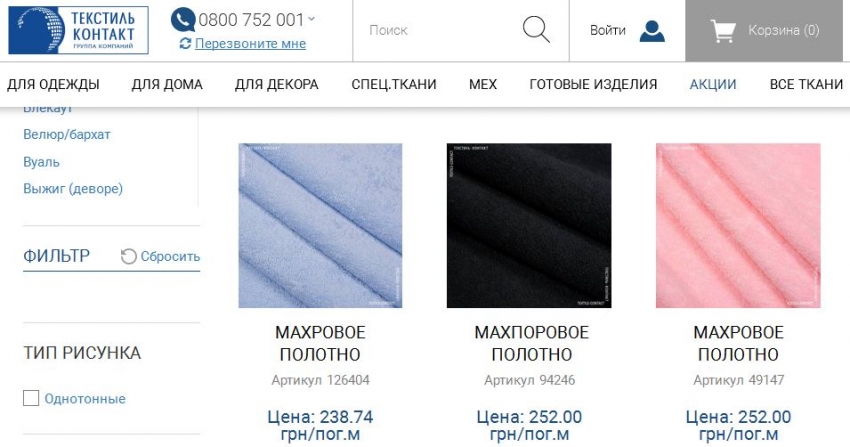This screenshot has width=850, height=447.
Task: Open the Акции menu item
Action: coord(713,85)
